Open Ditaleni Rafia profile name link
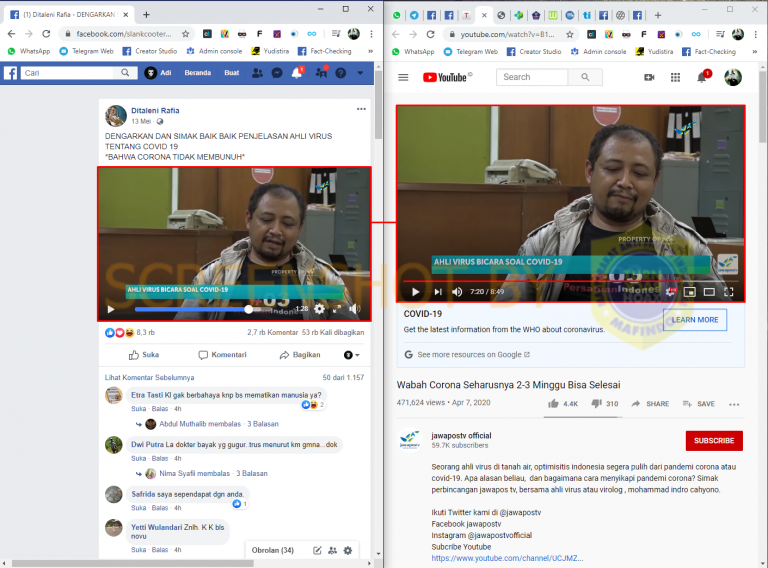768x568 pixels. pos(155,110)
